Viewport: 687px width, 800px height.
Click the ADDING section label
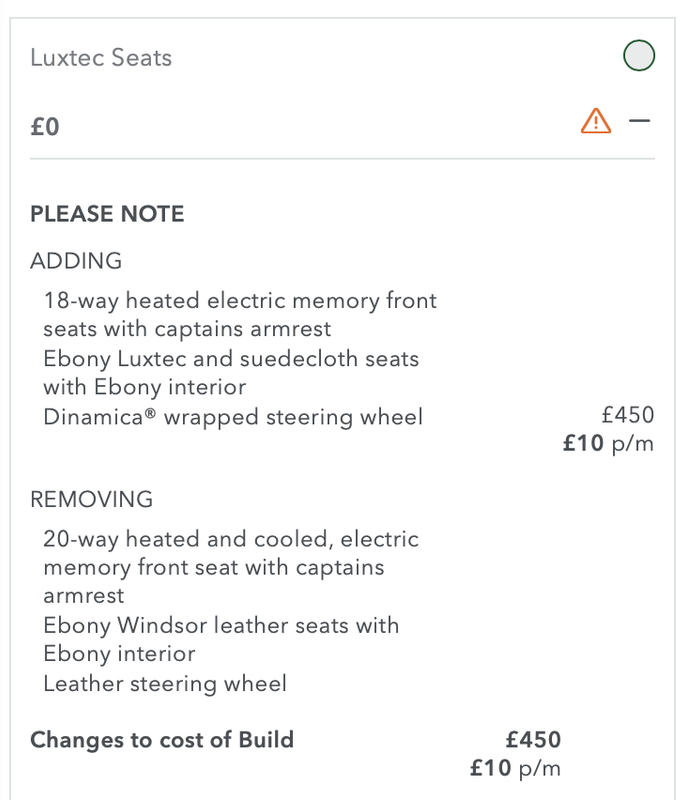(76, 261)
